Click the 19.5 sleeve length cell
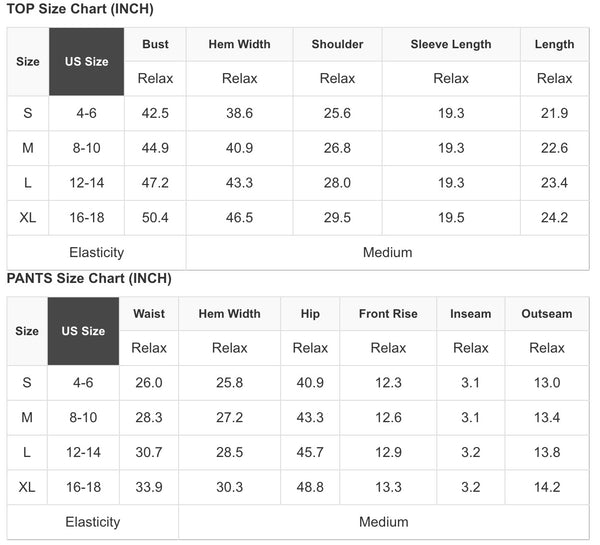Viewport: 600px width, 545px height. pos(451,218)
